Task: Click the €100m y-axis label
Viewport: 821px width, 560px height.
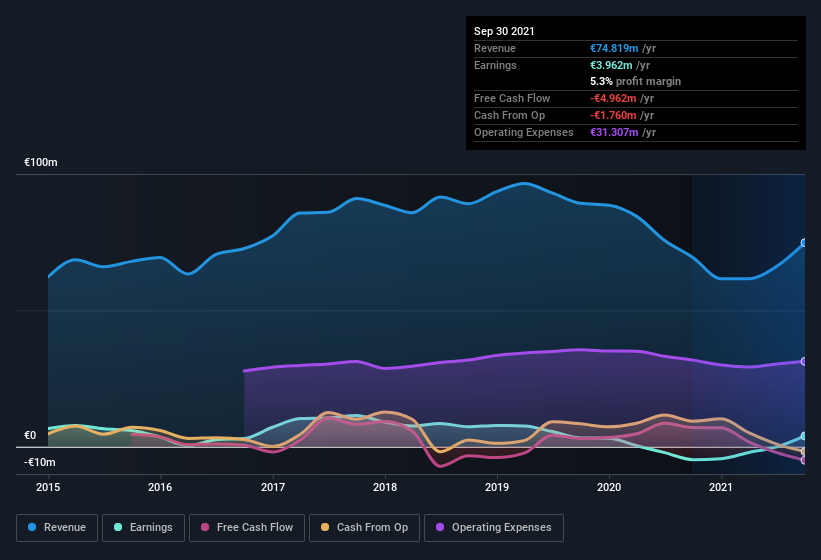Action: [41, 162]
